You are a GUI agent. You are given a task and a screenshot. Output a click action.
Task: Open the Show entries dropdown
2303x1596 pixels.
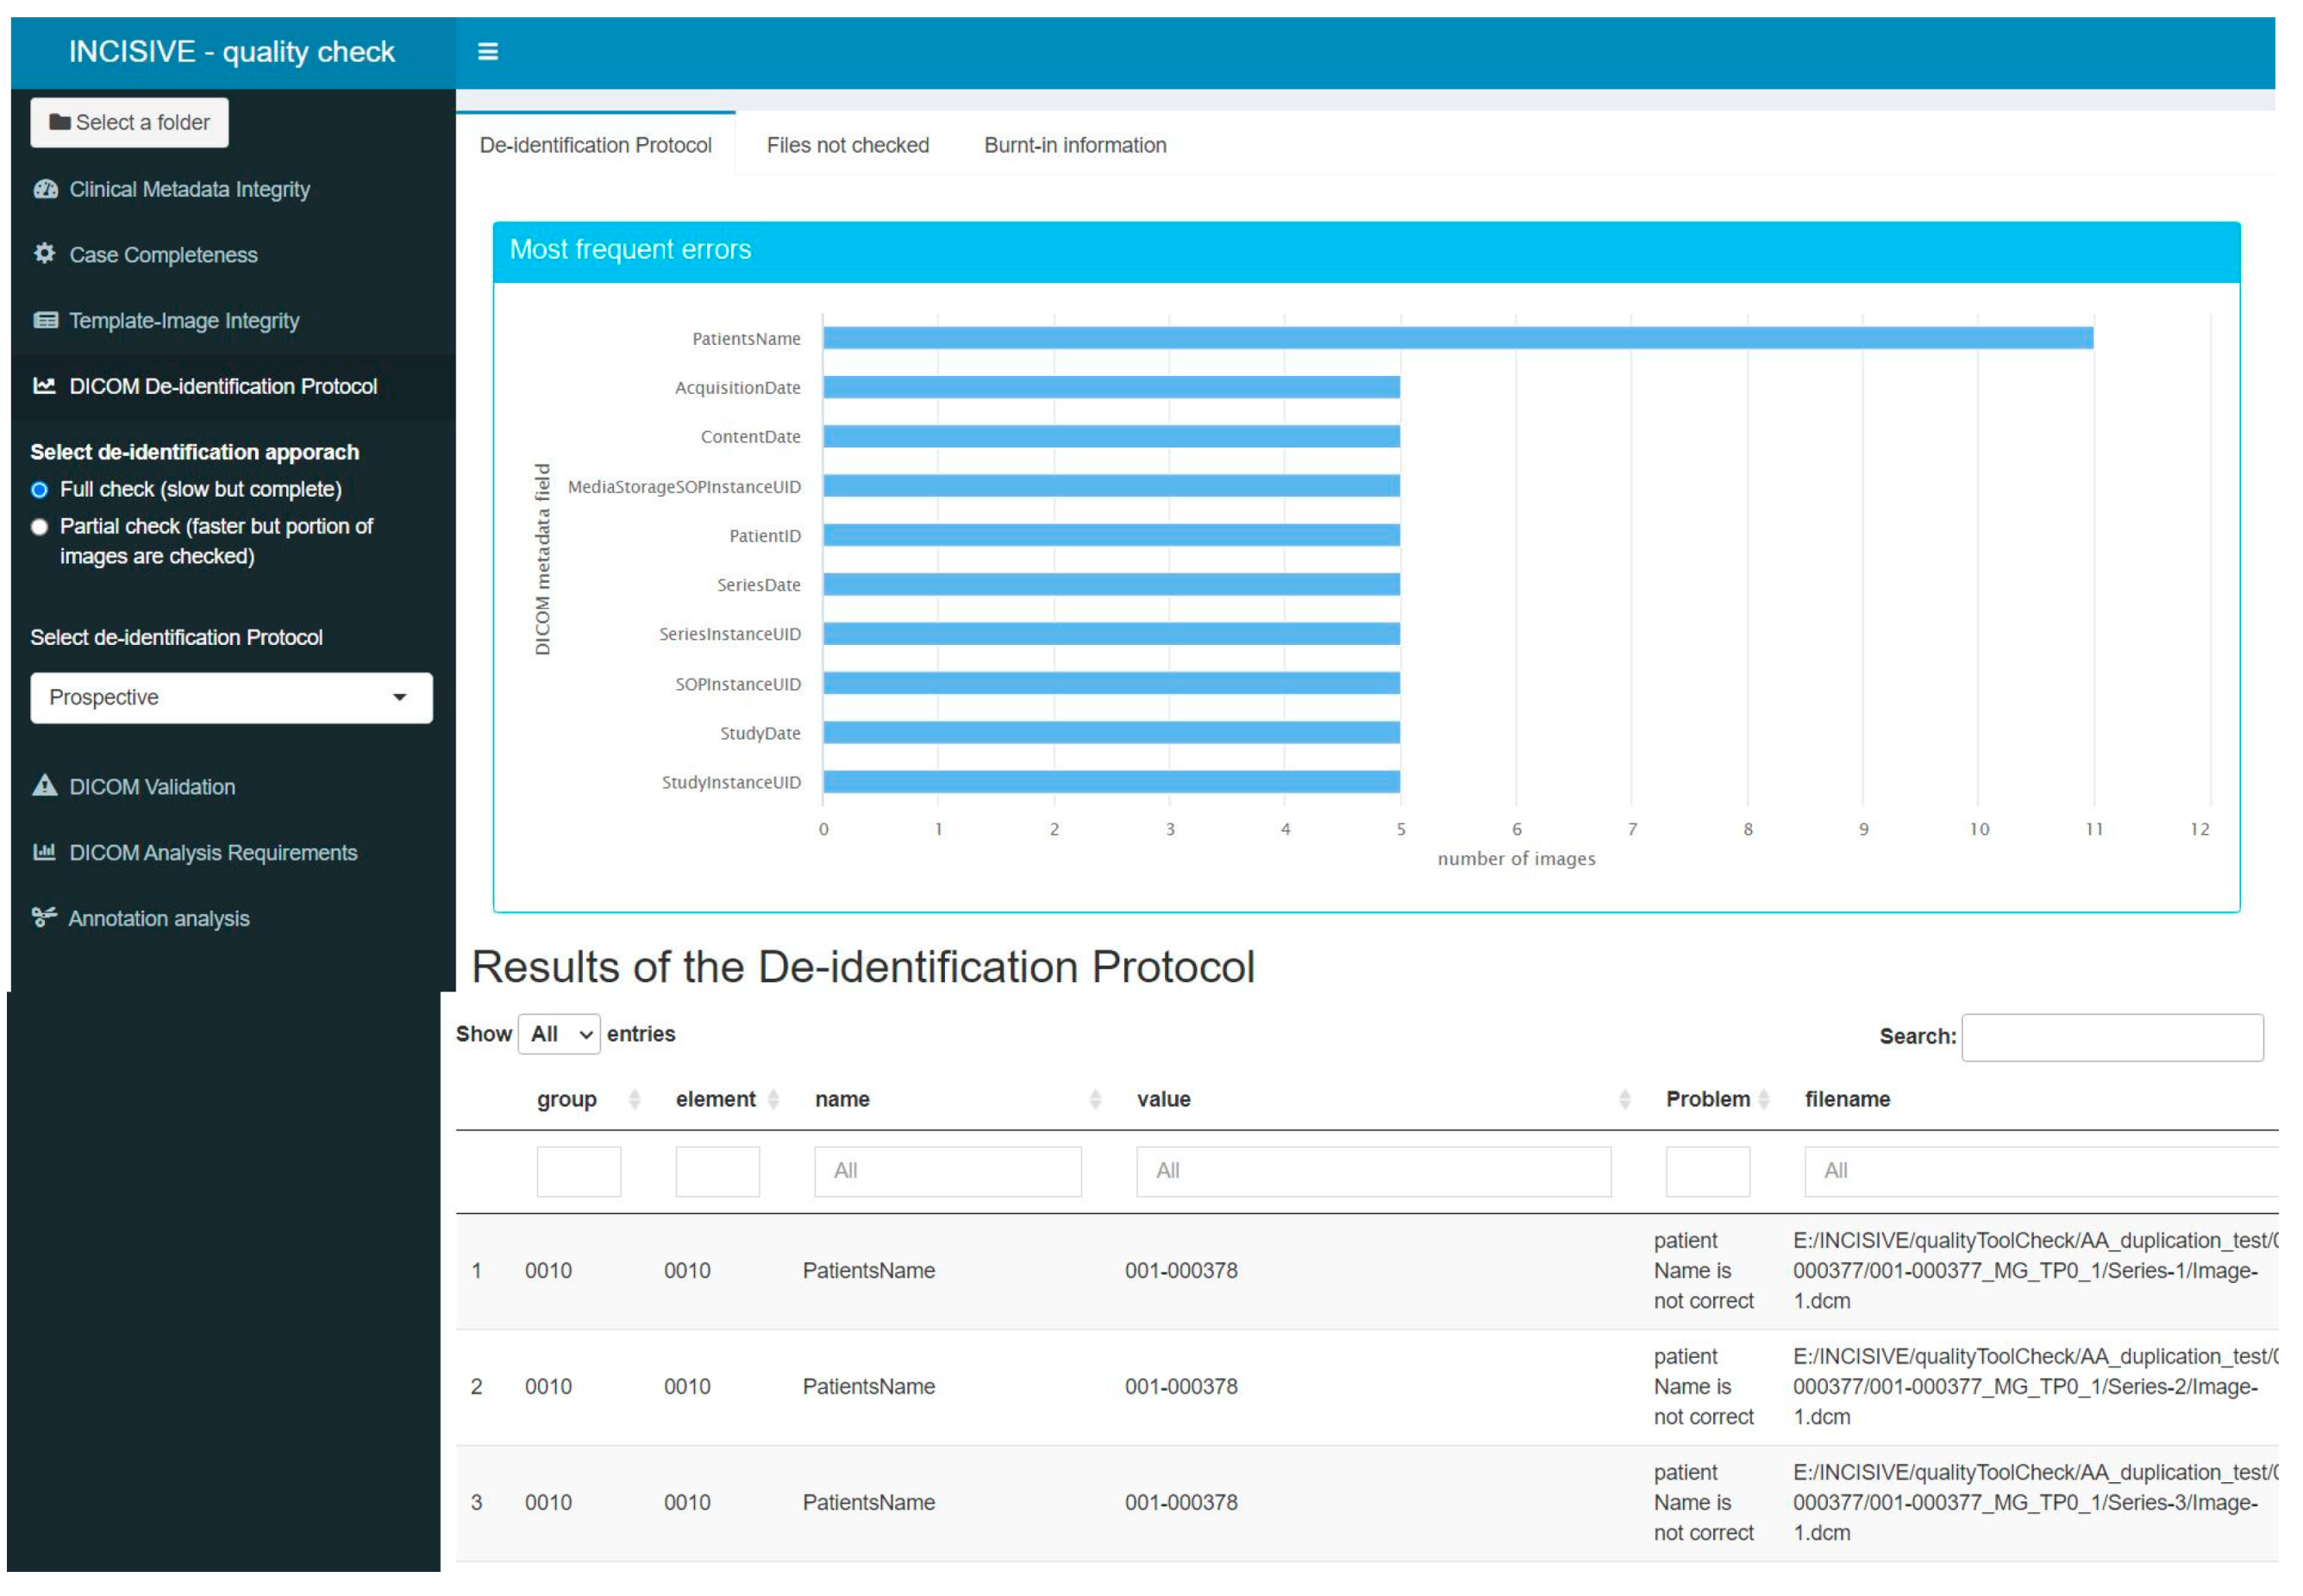click(559, 1035)
